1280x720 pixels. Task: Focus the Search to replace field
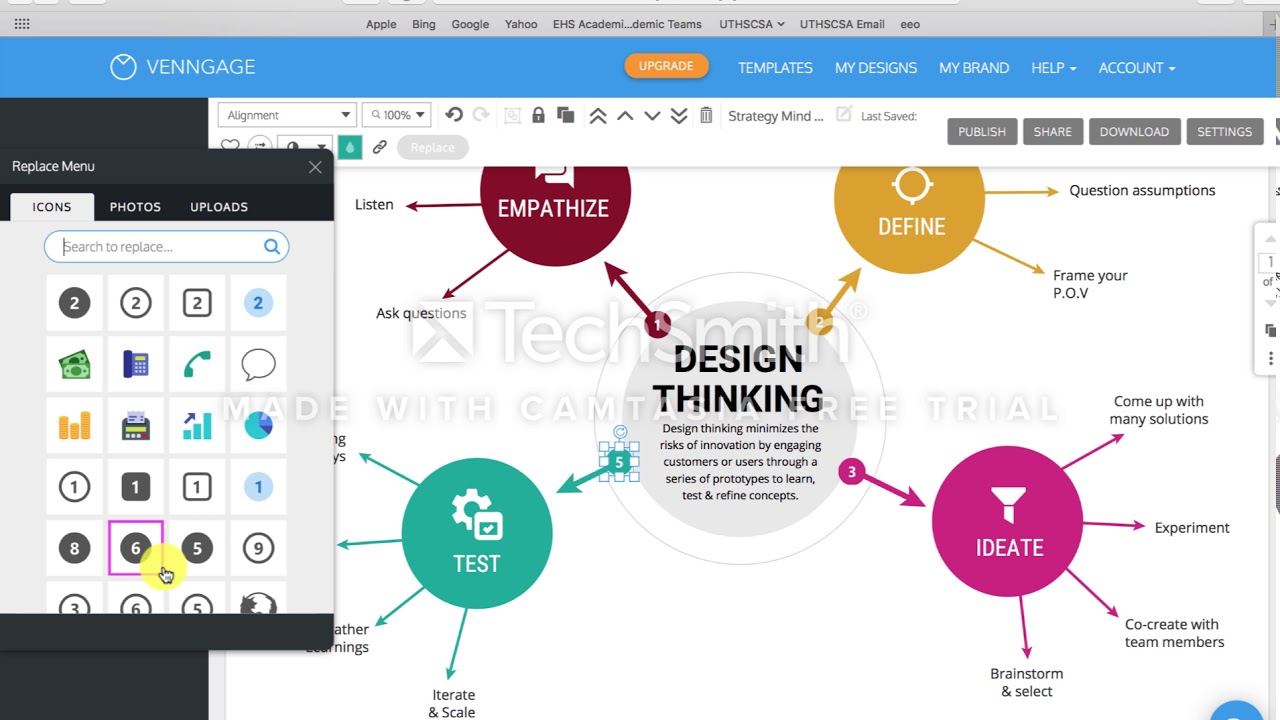pyautogui.click(x=166, y=246)
